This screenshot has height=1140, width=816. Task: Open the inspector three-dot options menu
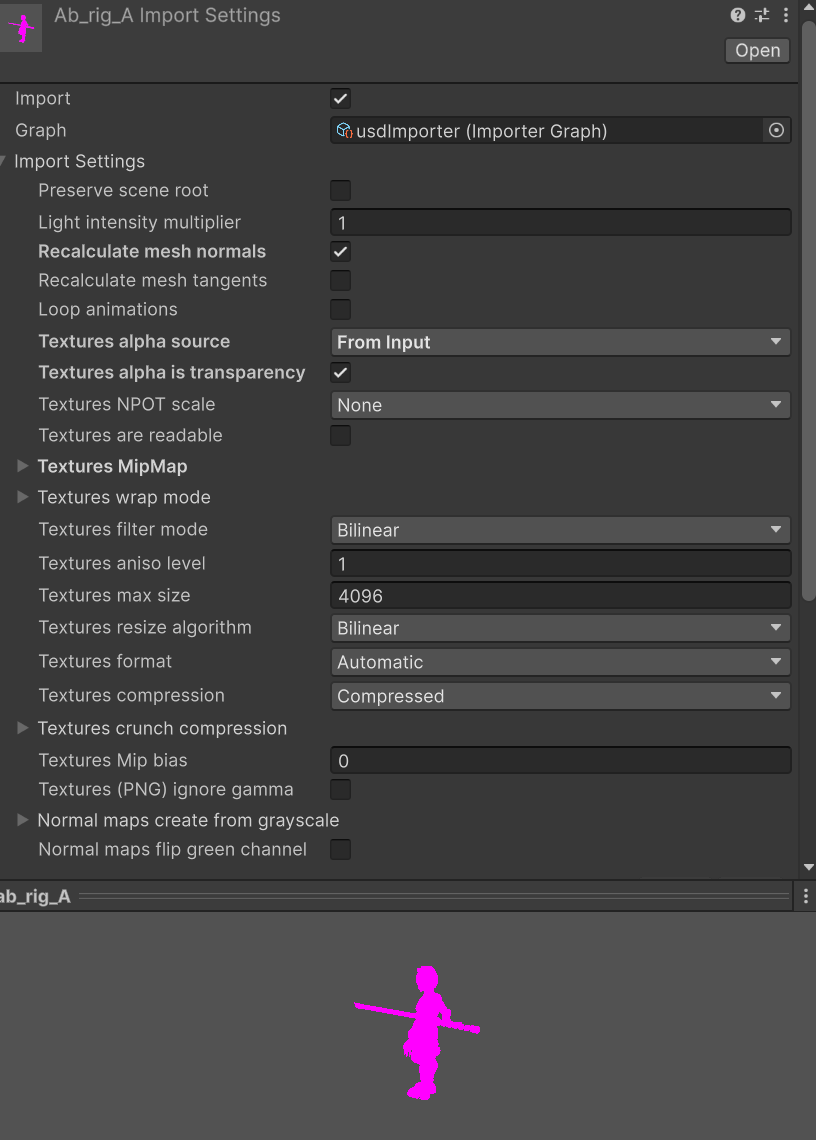pos(785,15)
